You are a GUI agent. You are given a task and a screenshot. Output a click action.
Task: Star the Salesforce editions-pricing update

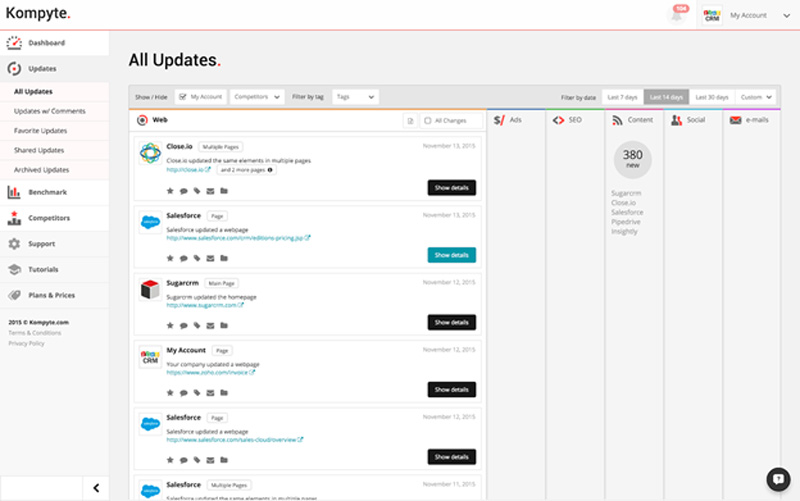[x=170, y=258]
